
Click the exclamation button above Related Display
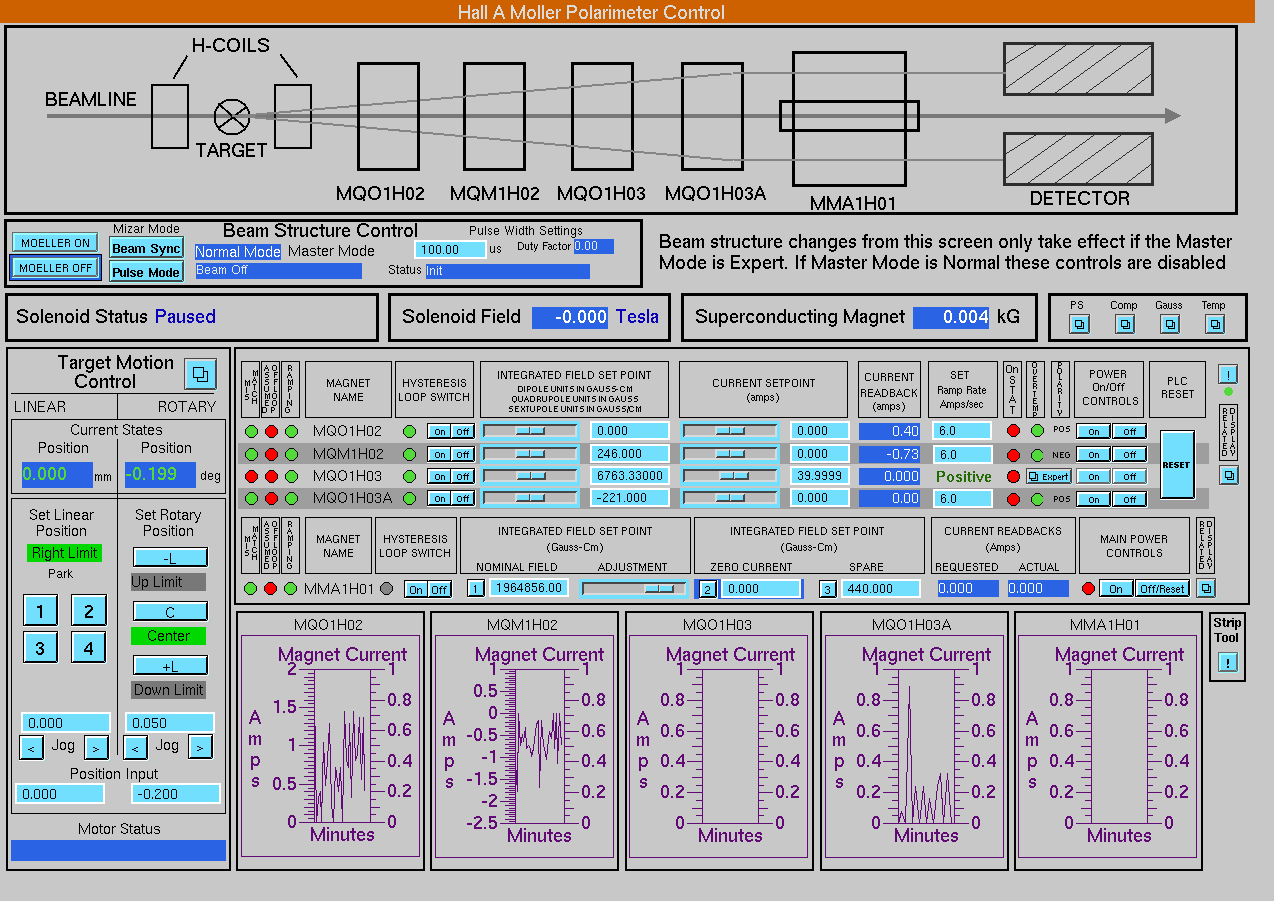[1229, 374]
